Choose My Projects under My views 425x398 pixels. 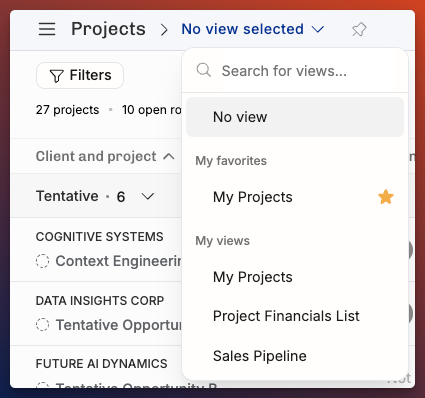coord(295,277)
